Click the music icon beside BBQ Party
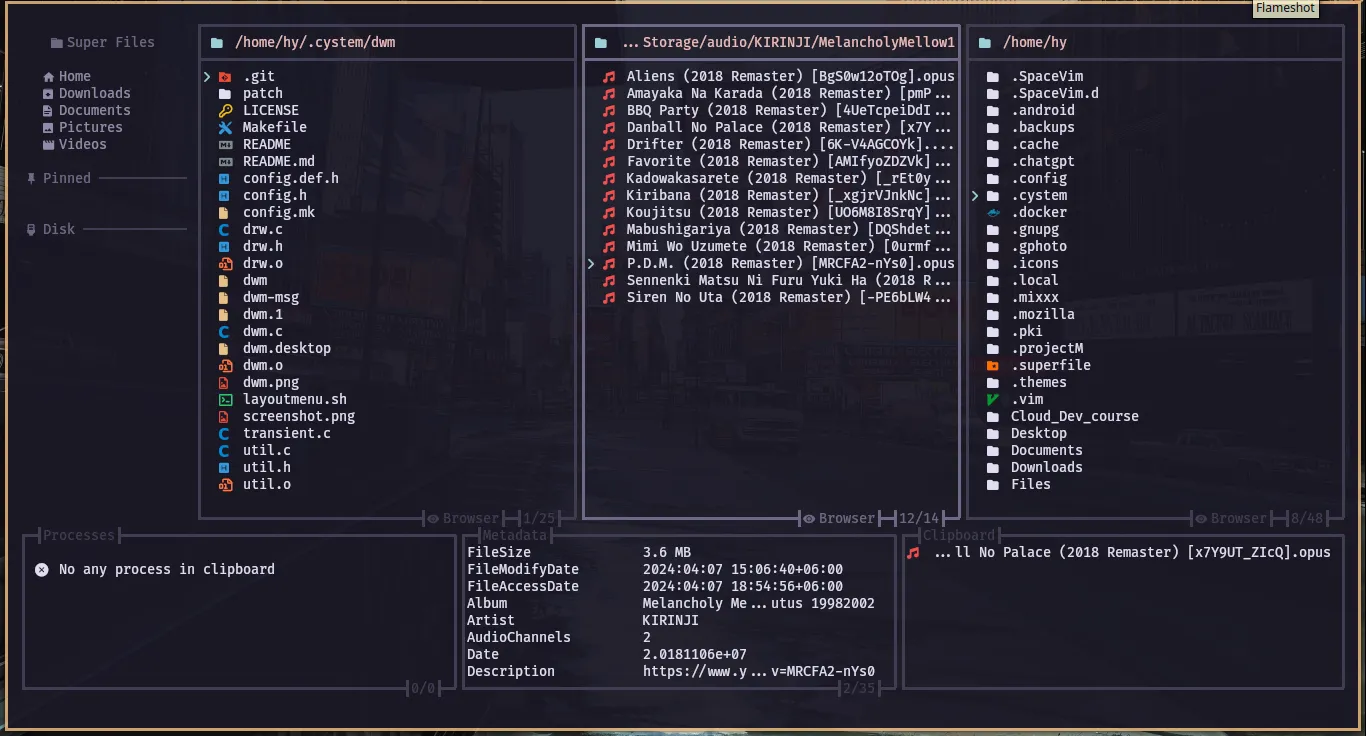Viewport: 1366px width, 736px height. coord(608,111)
